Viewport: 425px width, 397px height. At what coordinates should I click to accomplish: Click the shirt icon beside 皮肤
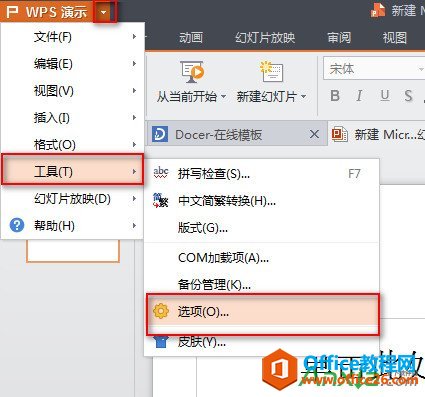point(161,342)
